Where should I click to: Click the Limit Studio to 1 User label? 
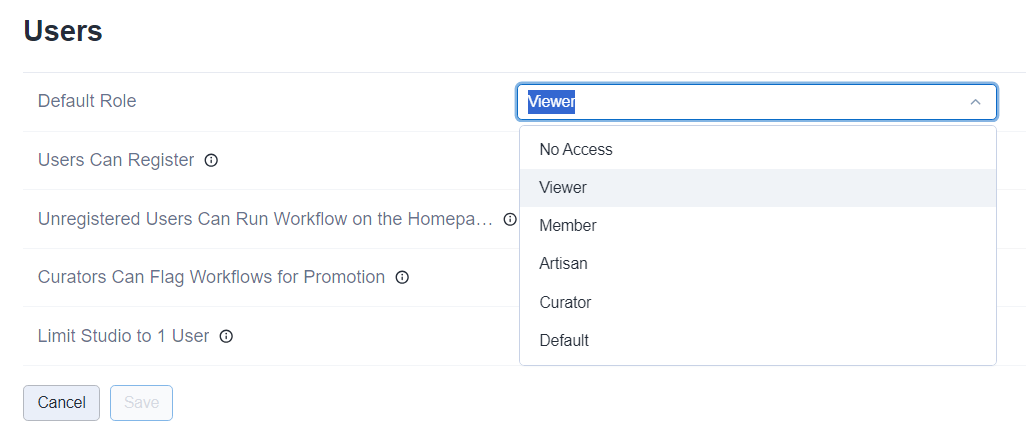click(x=123, y=336)
